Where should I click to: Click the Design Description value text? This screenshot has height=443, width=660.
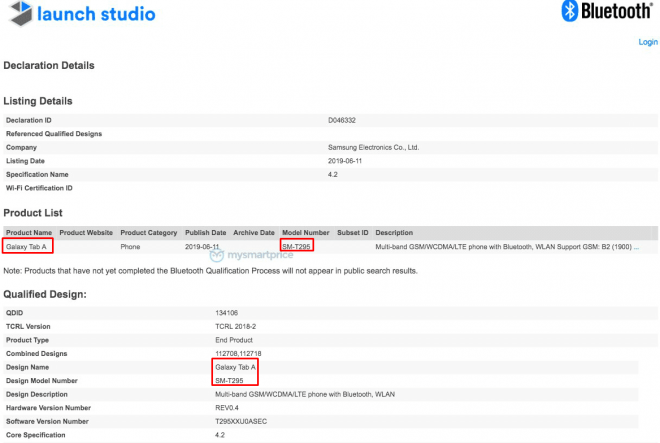[305, 394]
